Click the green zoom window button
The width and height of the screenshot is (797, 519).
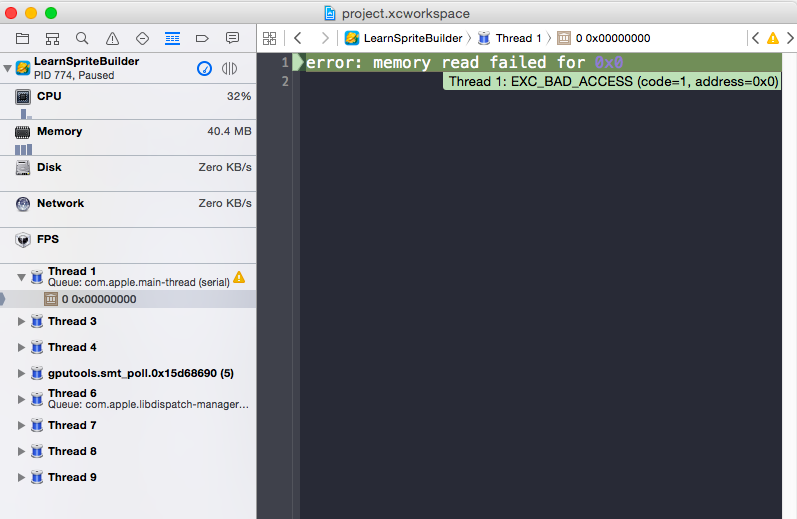point(51,13)
